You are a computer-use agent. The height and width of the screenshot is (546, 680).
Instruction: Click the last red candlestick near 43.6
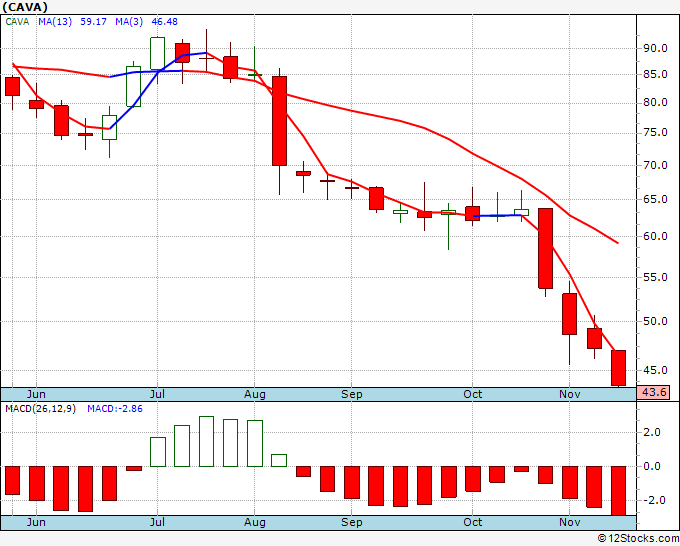click(618, 368)
